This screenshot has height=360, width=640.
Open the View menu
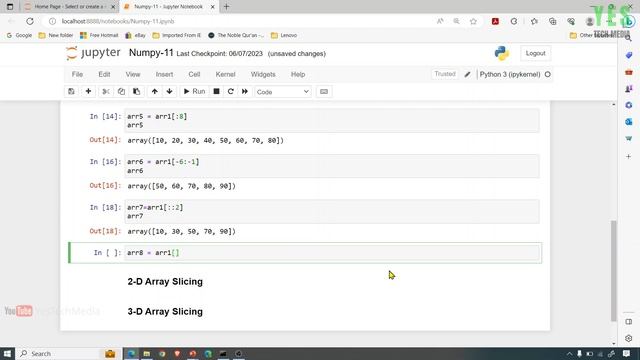[133, 74]
